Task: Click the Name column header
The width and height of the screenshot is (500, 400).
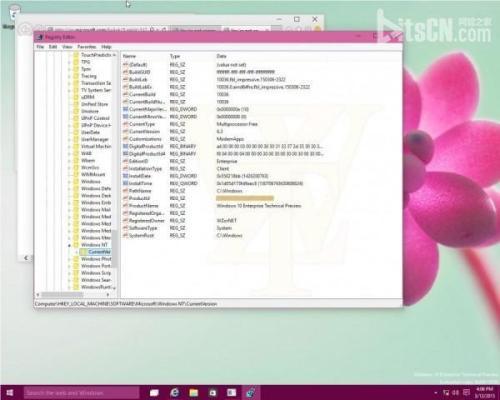Action: (129, 56)
